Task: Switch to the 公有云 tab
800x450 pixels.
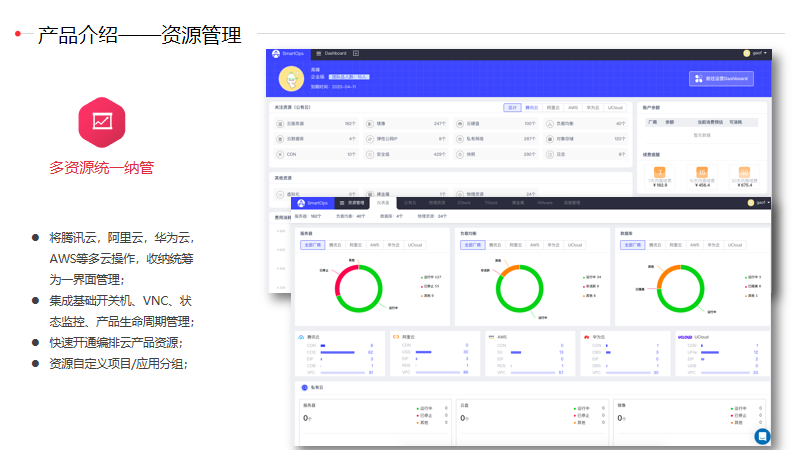Action: (411, 203)
